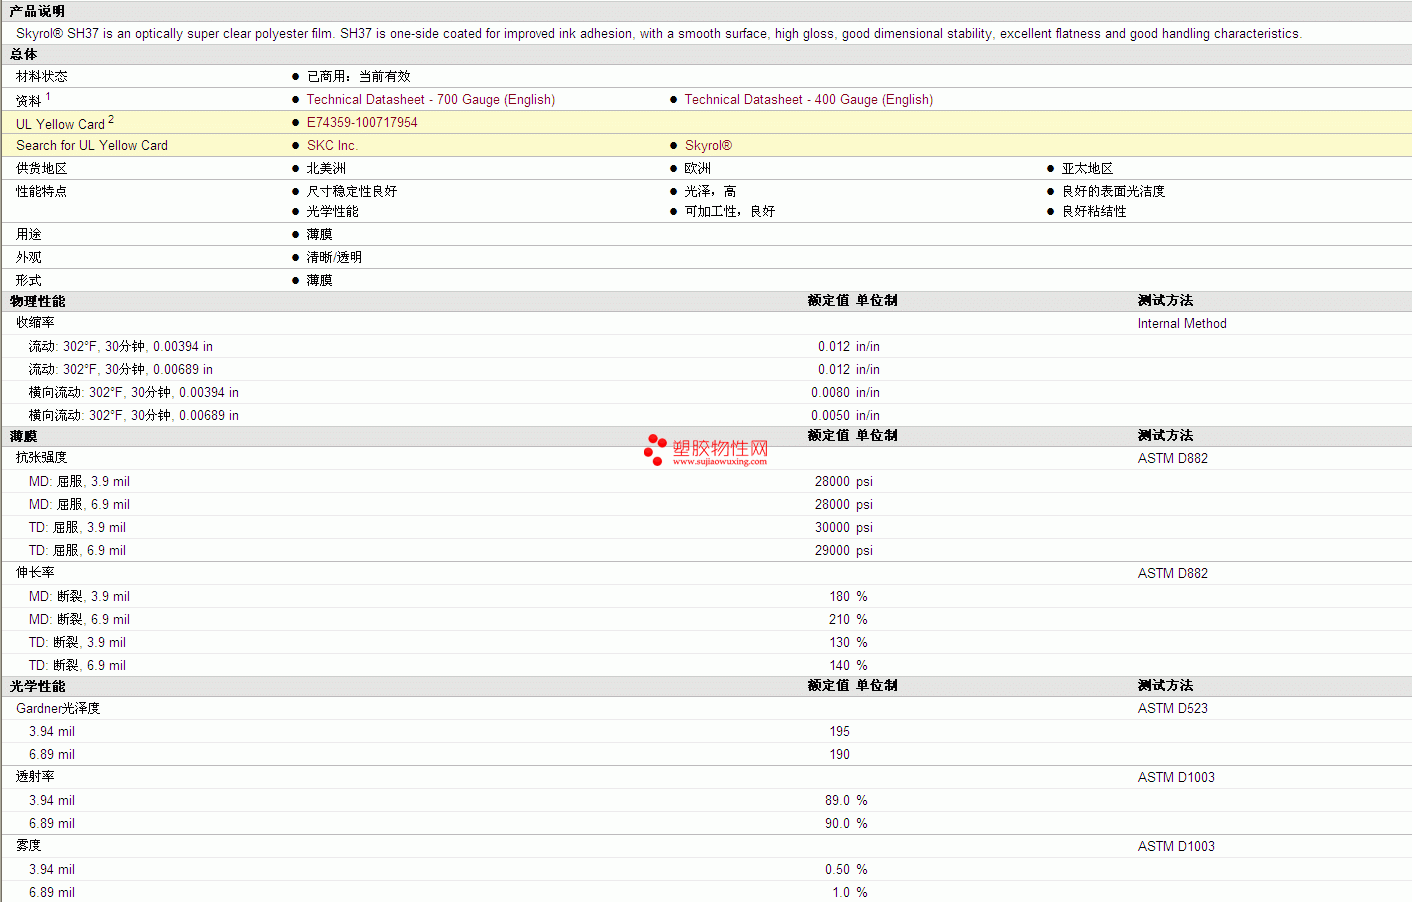Click the 光泽，高 feature
The width and height of the screenshot is (1412, 902).
[x=710, y=191]
